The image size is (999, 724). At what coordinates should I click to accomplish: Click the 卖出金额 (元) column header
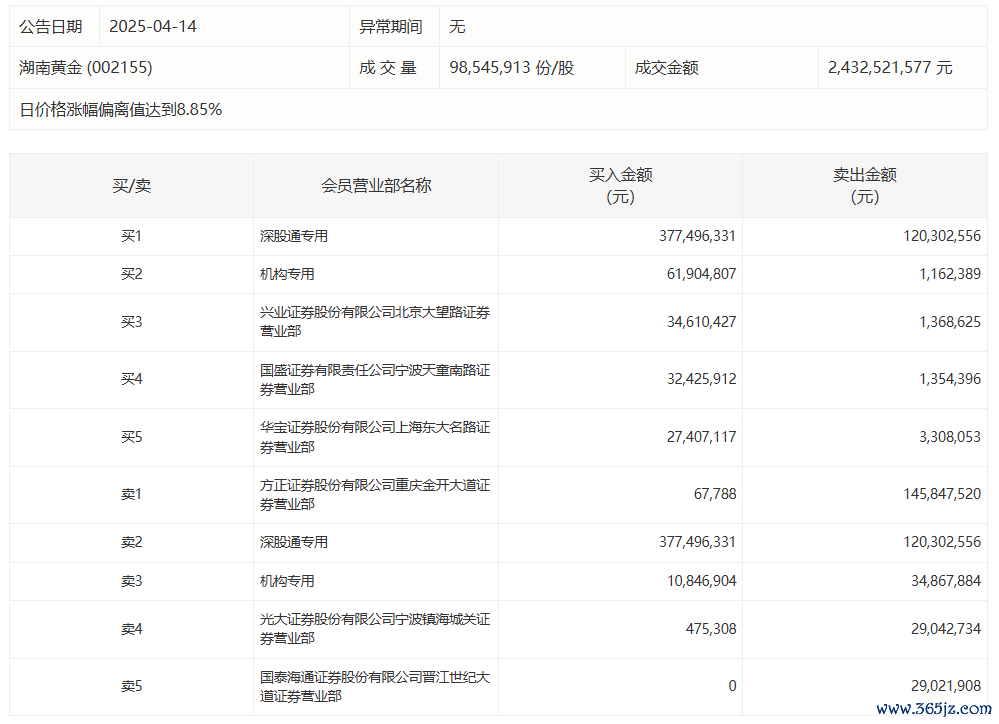tap(865, 185)
